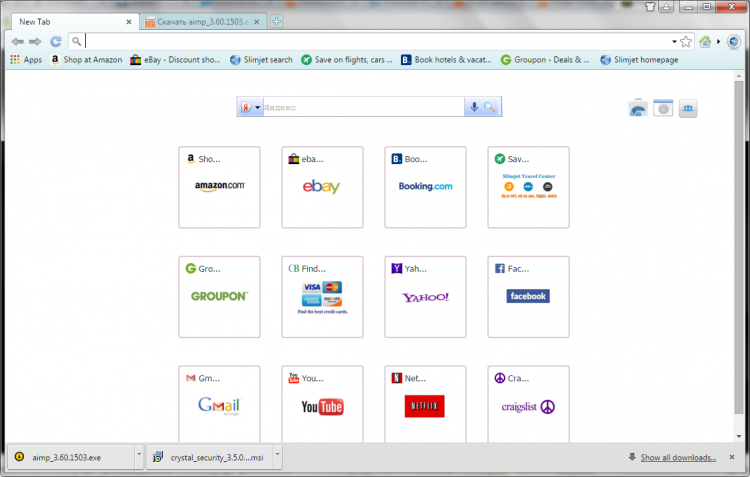Open the Book hotels & vacations bookmark
Screen dimensions: 750x477
coord(446,60)
